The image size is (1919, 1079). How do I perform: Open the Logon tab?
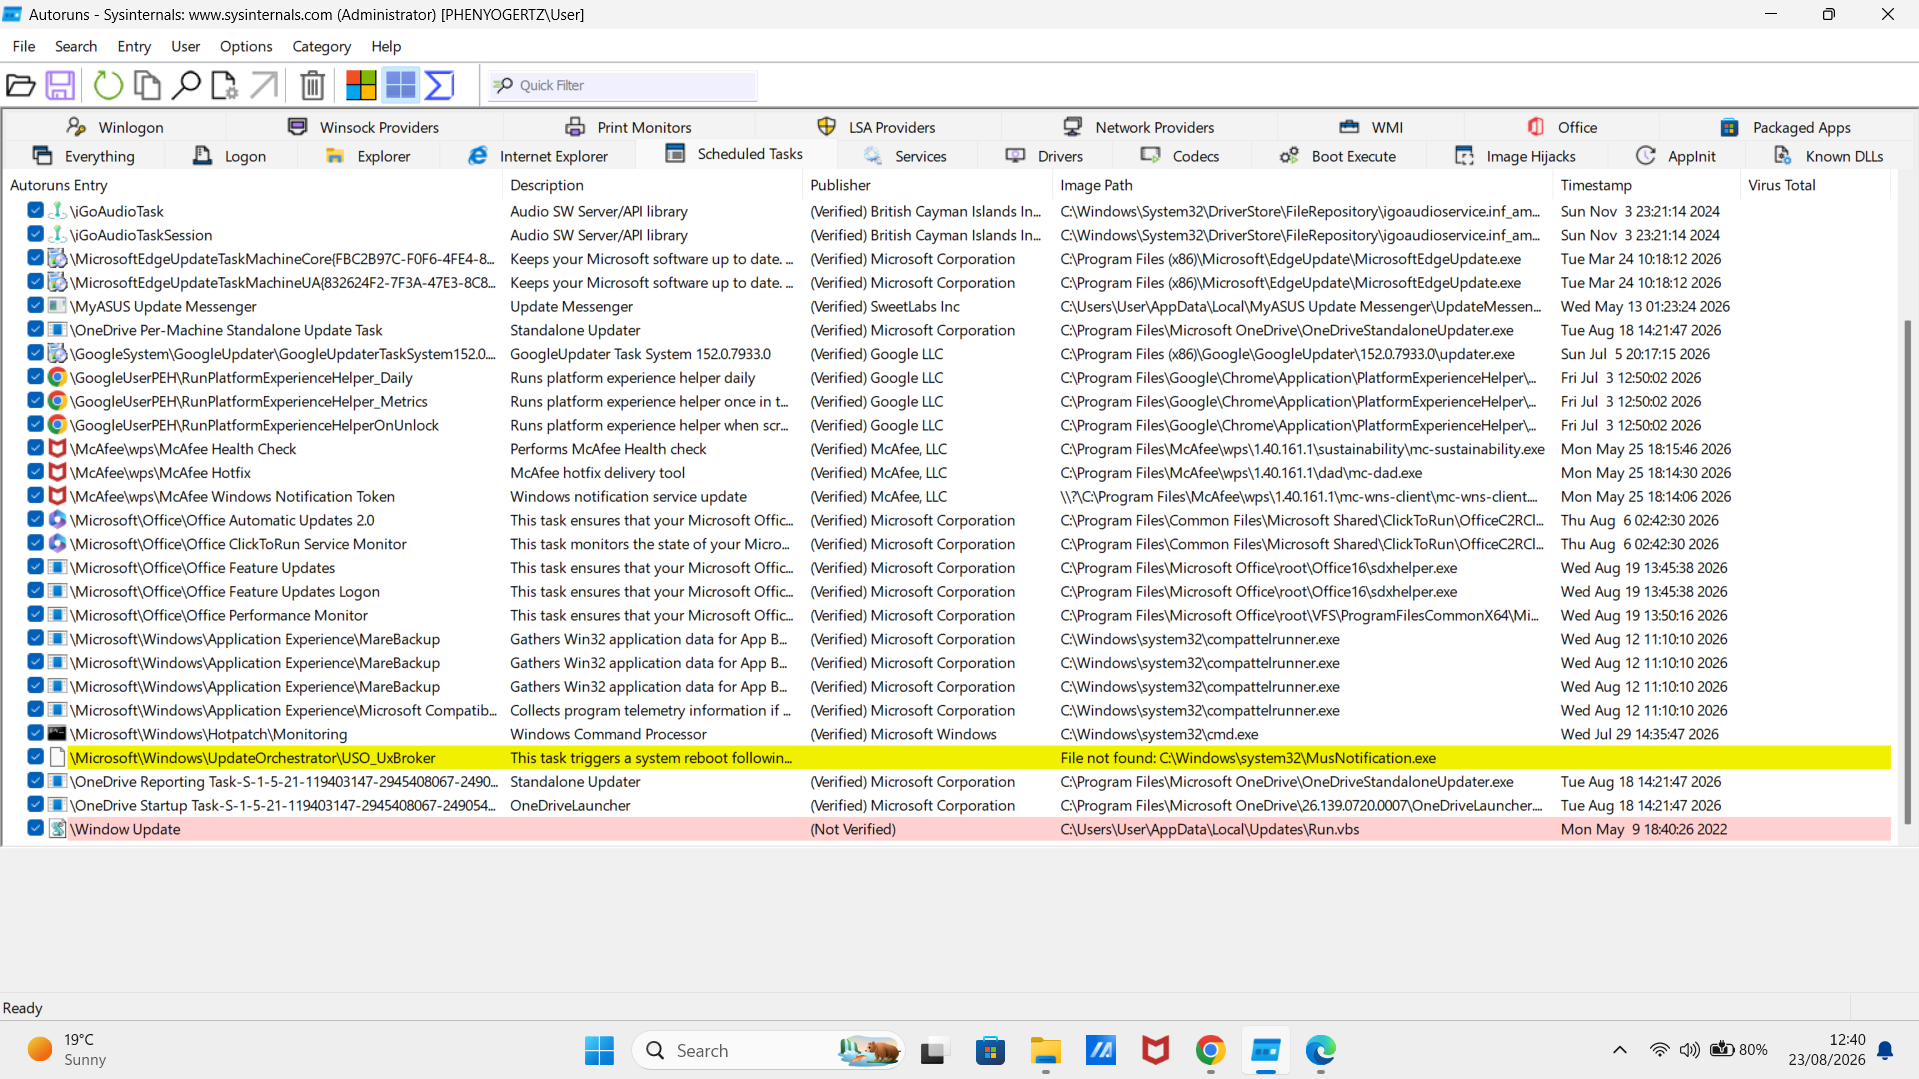point(229,156)
